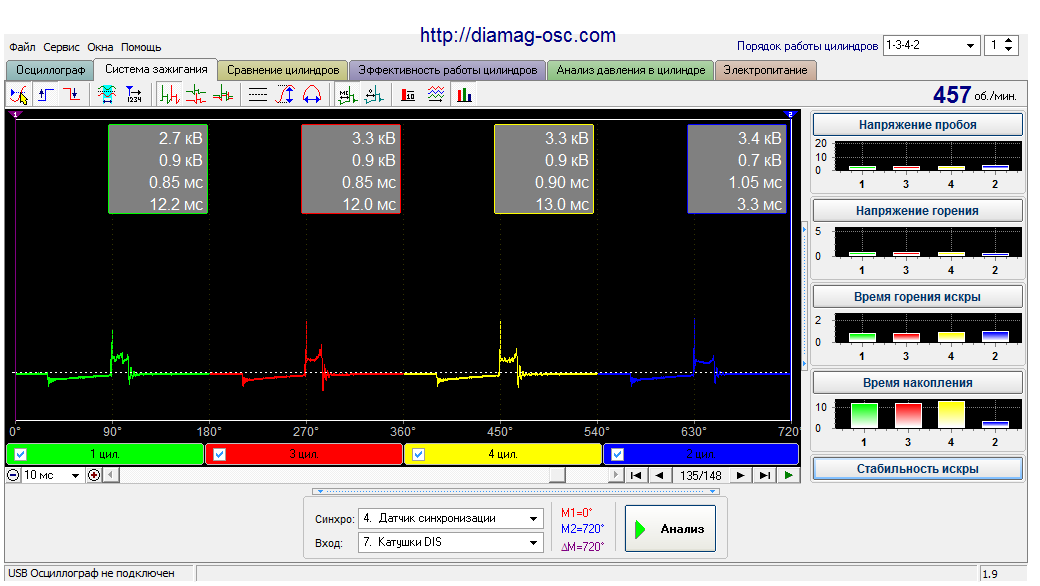Click the multicolor wavy lines icon
Image resolution: width=1040 pixels, height=586 pixels.
click(x=436, y=95)
